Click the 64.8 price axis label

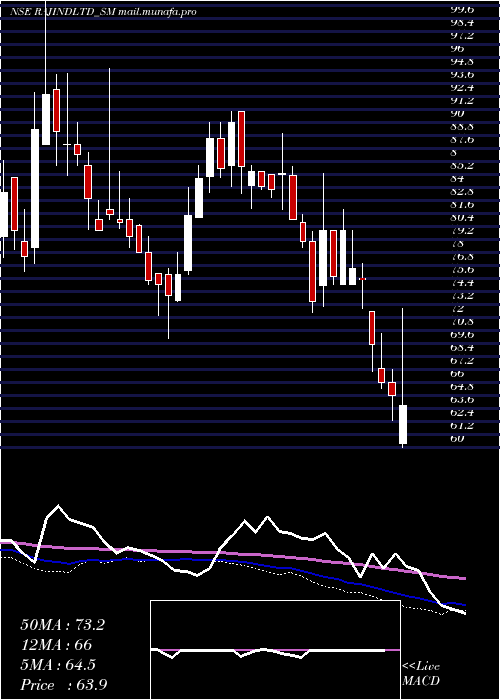coord(464,386)
